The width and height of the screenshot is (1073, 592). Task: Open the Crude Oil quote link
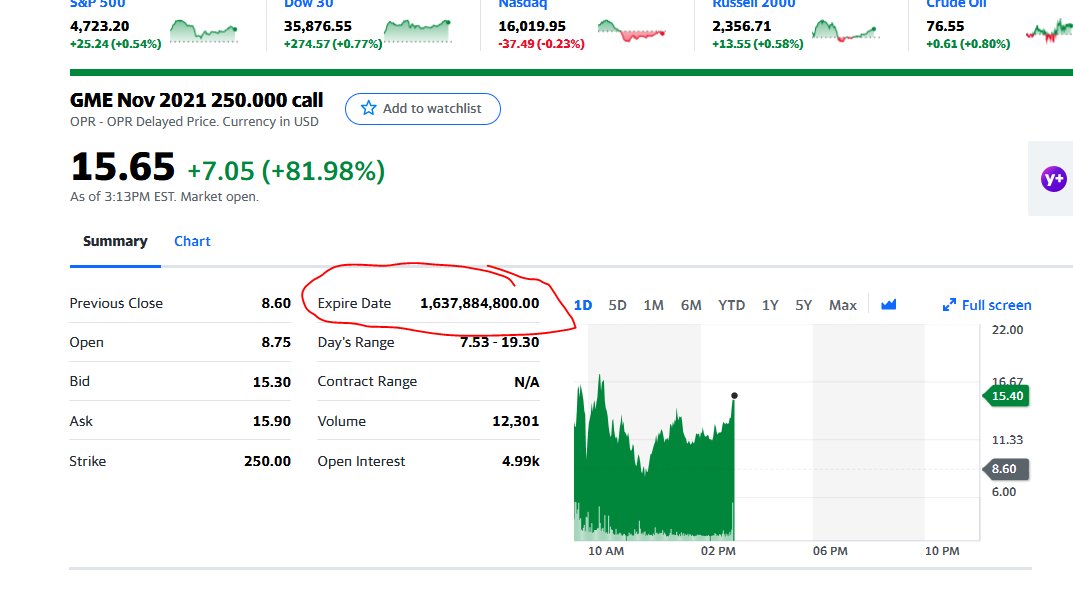(956, 4)
